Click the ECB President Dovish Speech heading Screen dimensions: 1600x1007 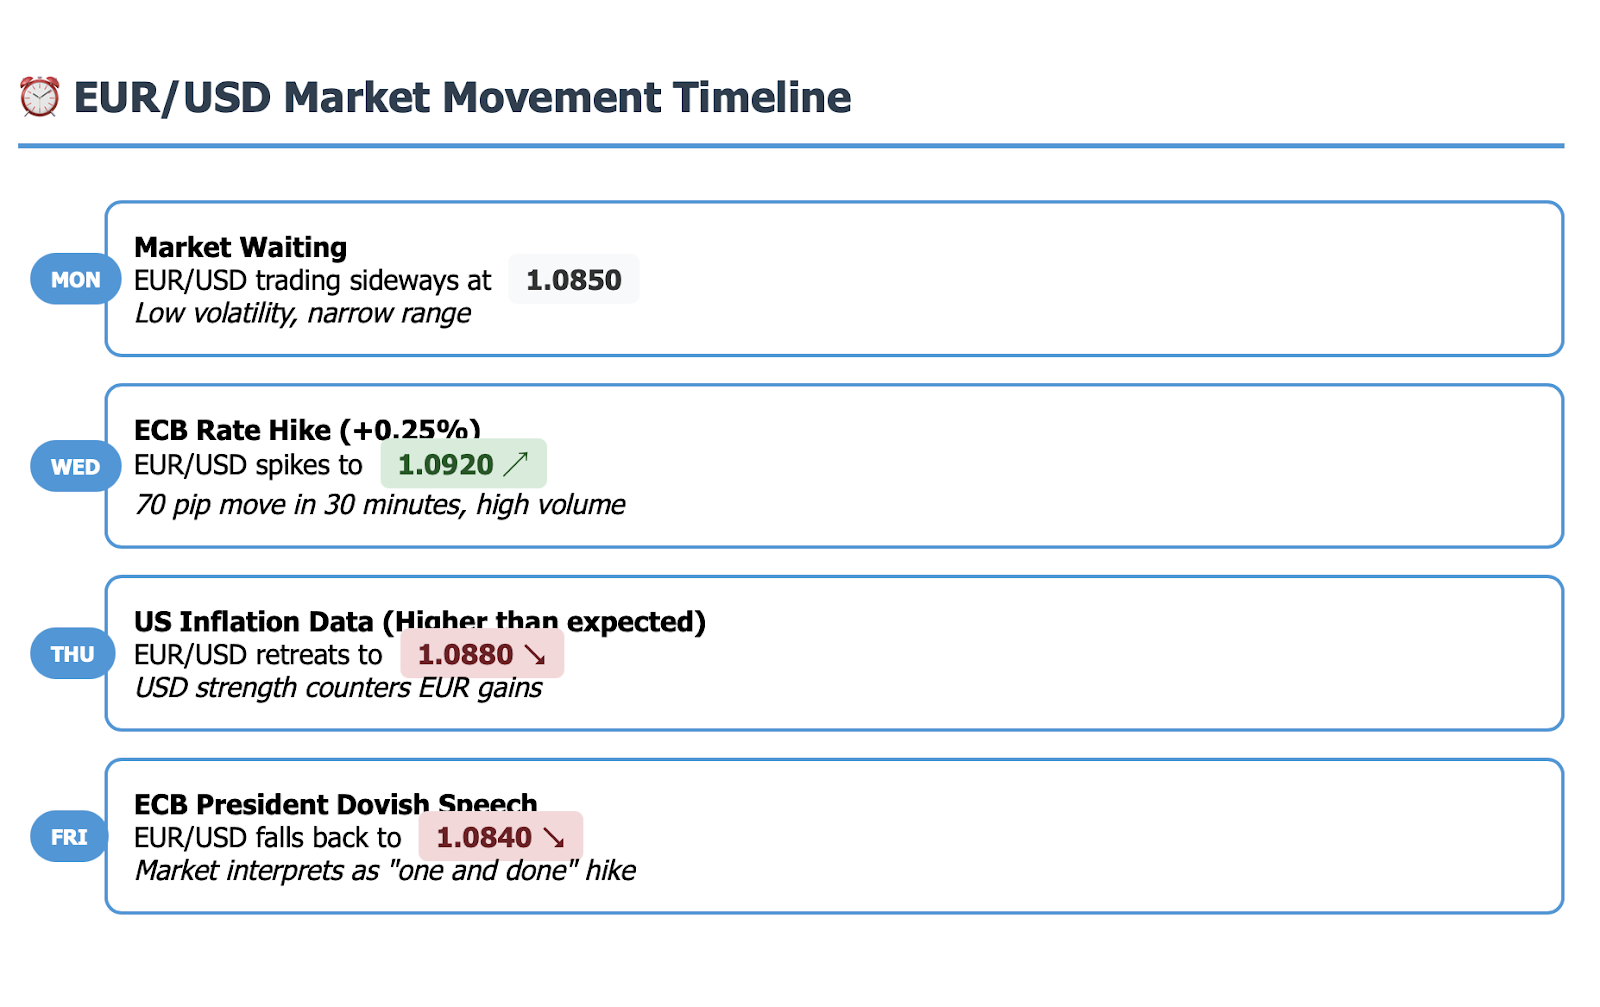335,803
